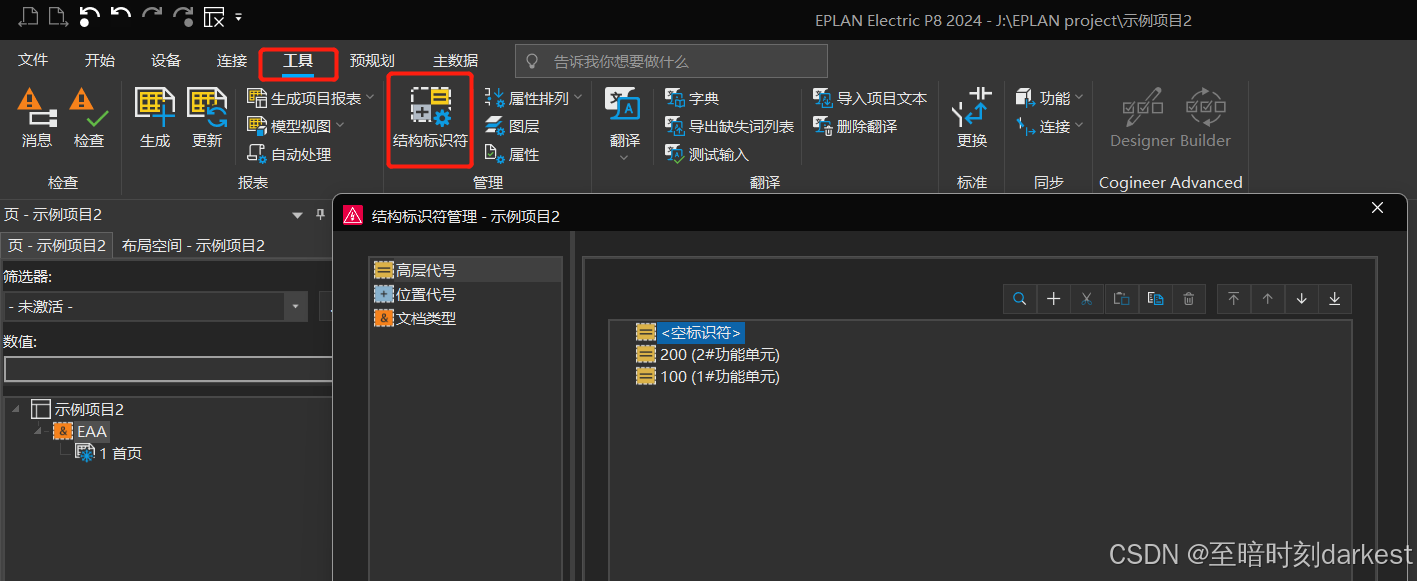Click 告诉我你想要做什么 search box
Viewport: 1417px width, 581px height.
(x=671, y=61)
